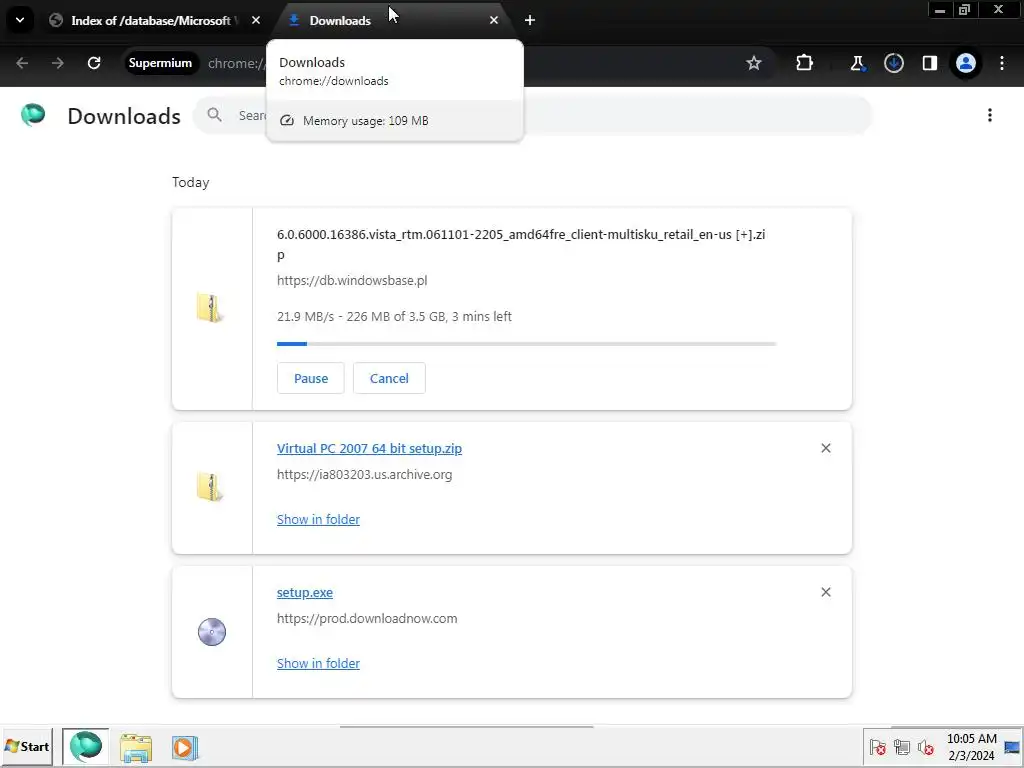Show setup.exe in folder
Image resolution: width=1024 pixels, height=768 pixels.
tap(318, 663)
